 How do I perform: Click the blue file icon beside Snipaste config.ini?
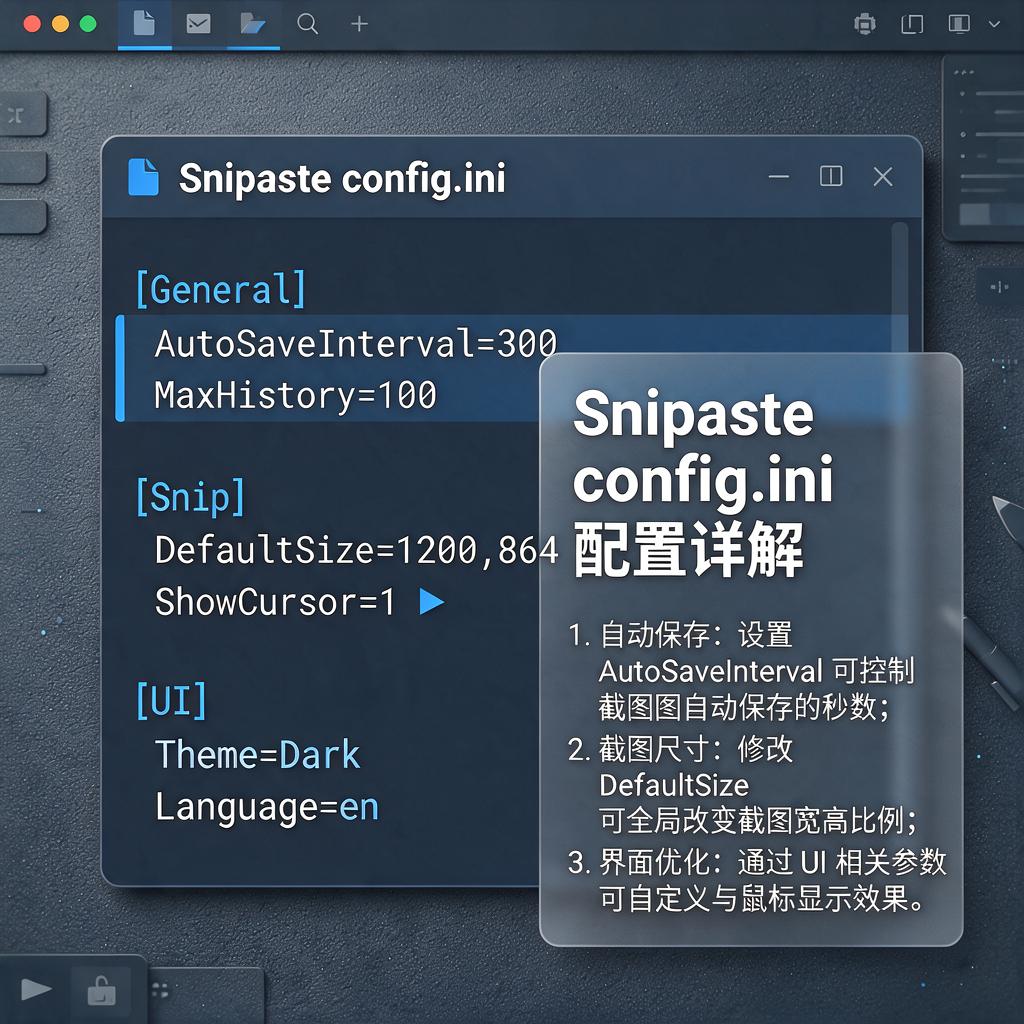[143, 177]
